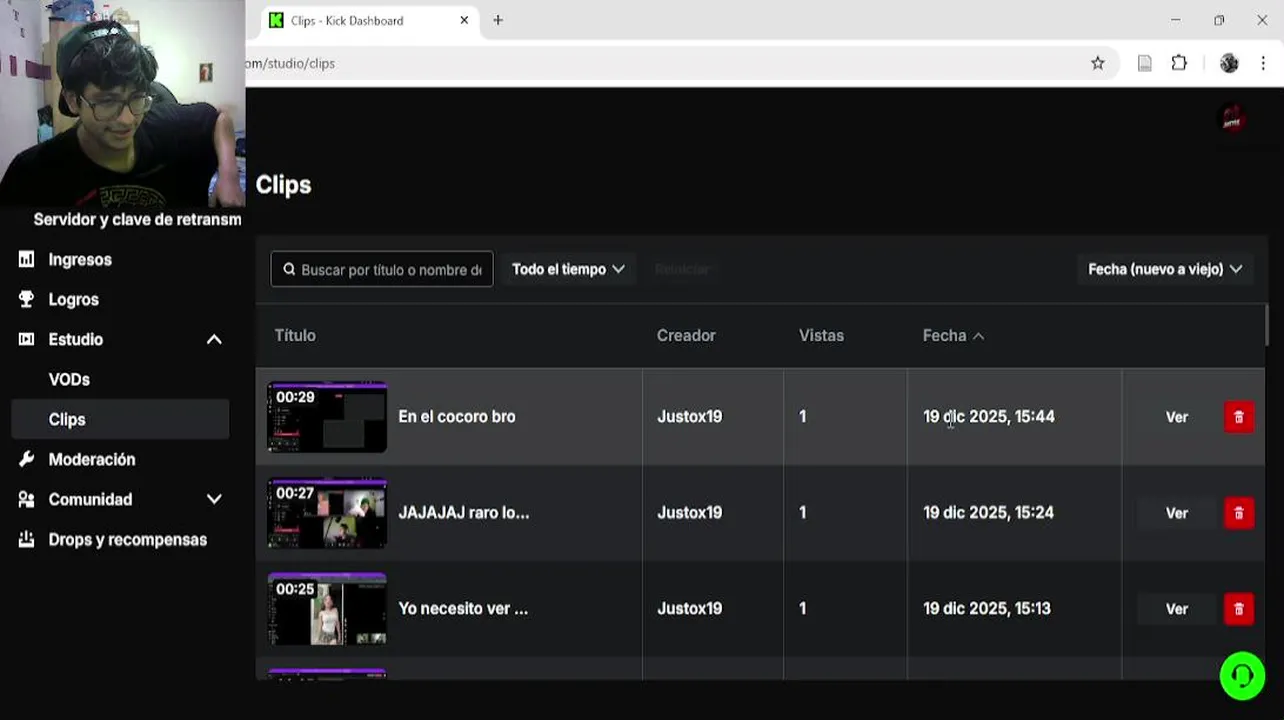Click Ver for the 15:24 clip

tap(1176, 513)
